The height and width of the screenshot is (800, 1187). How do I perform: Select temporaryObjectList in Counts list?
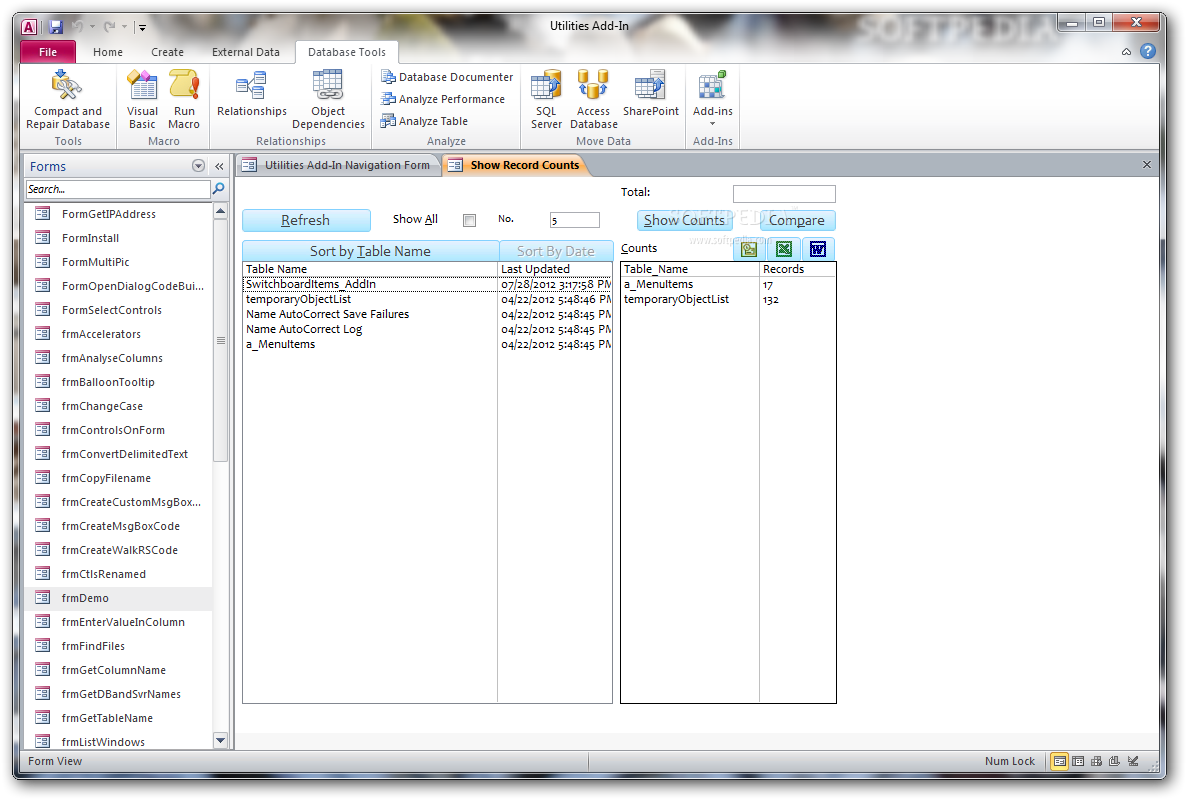(728, 300)
